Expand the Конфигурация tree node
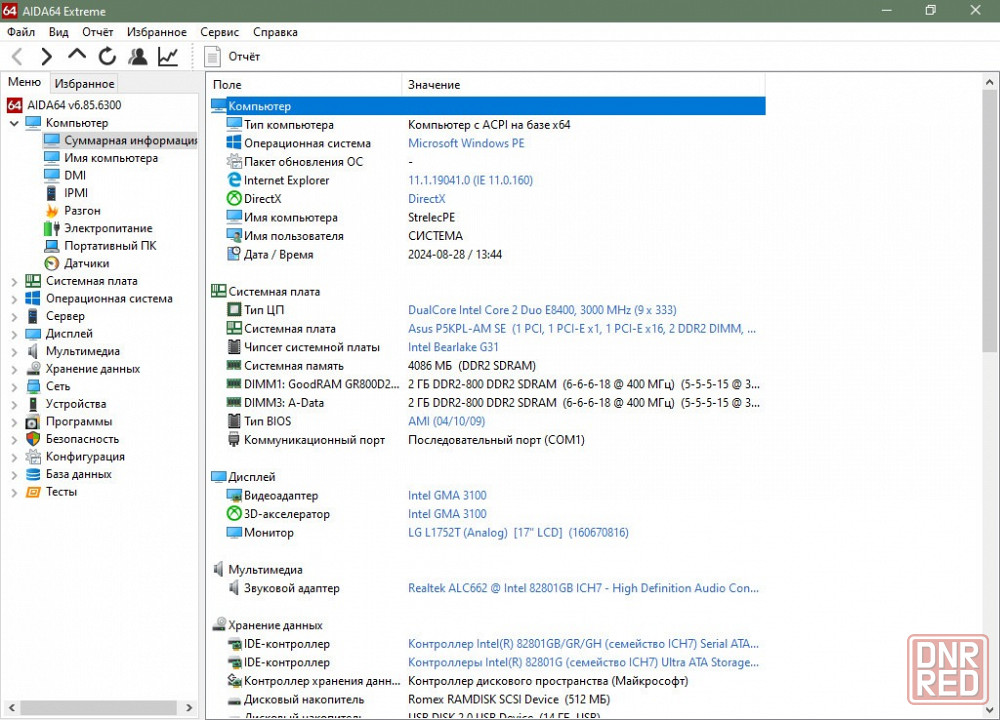Viewport: 1000px width, 720px height. tap(14, 457)
